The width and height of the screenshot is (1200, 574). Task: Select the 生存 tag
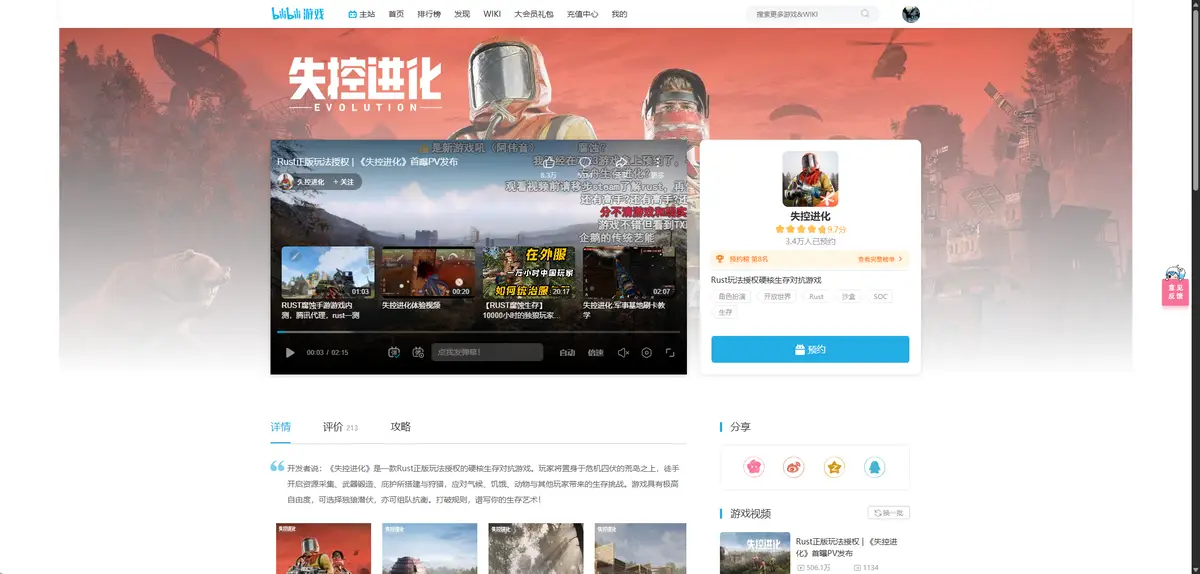(x=725, y=313)
